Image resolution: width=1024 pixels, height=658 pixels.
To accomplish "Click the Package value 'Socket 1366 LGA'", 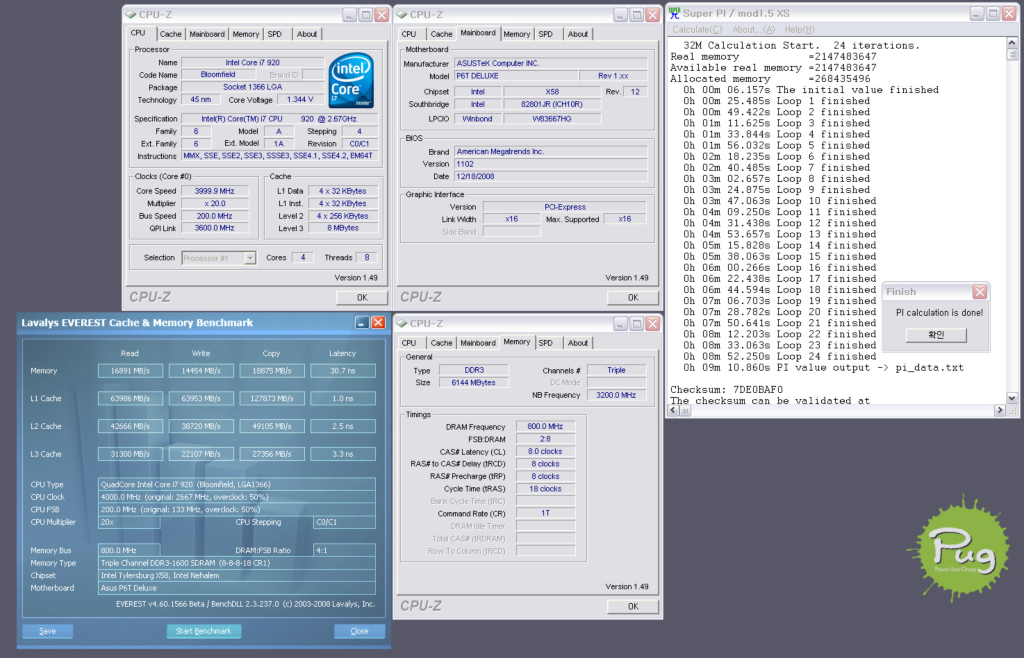I will click(252, 87).
